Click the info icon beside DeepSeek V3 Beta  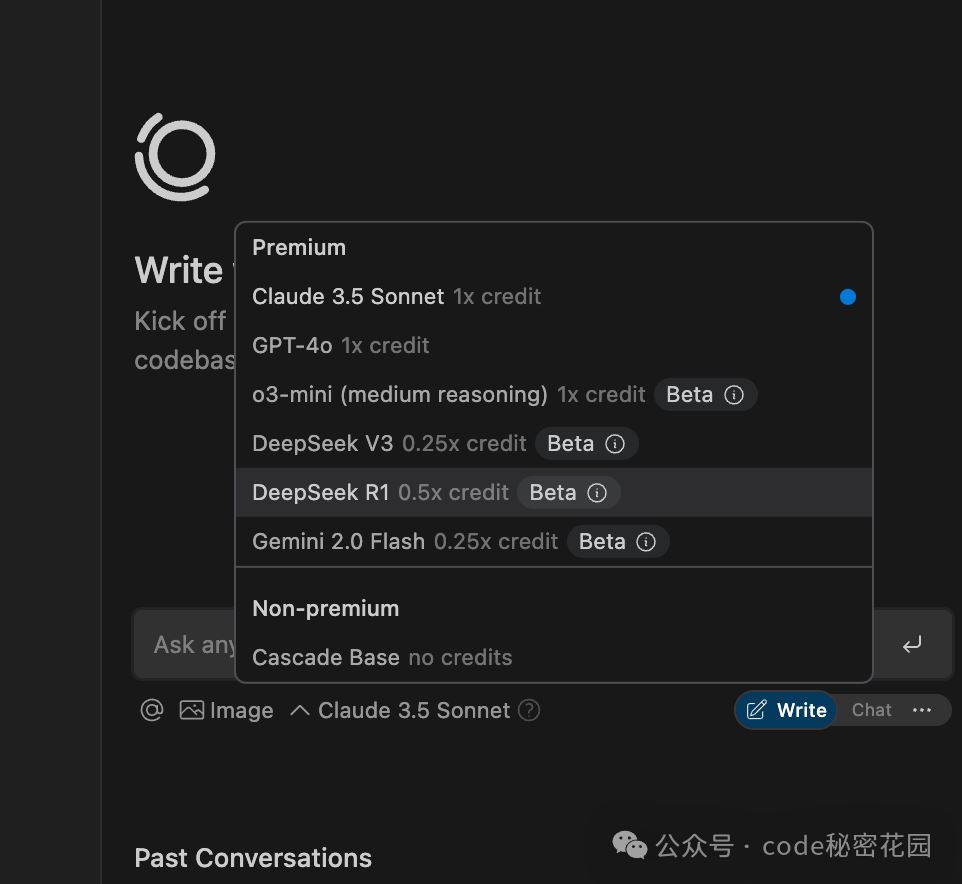(615, 444)
